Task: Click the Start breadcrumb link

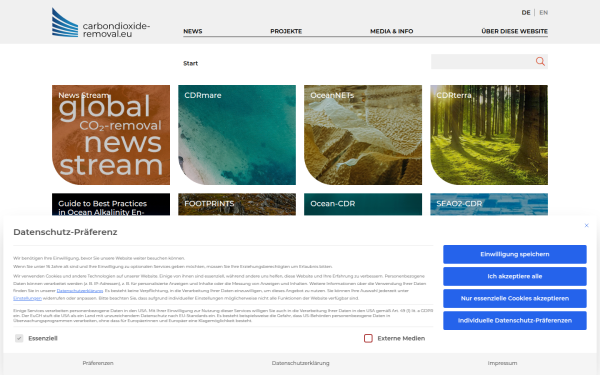Action: [190, 64]
